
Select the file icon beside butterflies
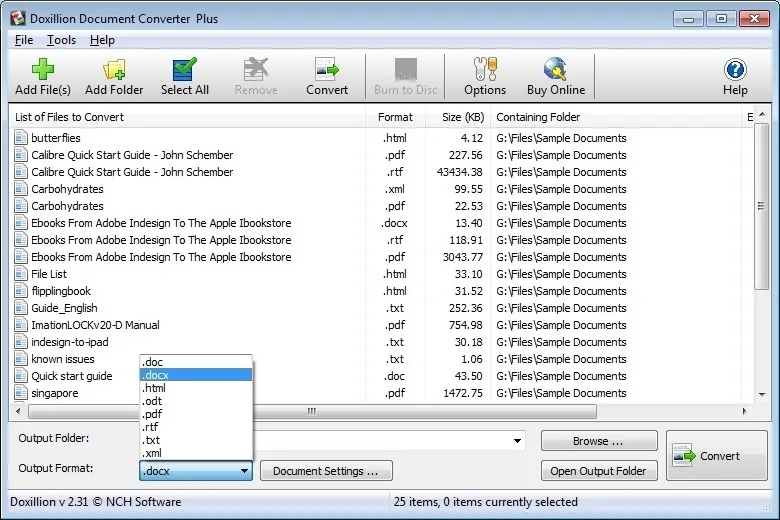(21, 138)
